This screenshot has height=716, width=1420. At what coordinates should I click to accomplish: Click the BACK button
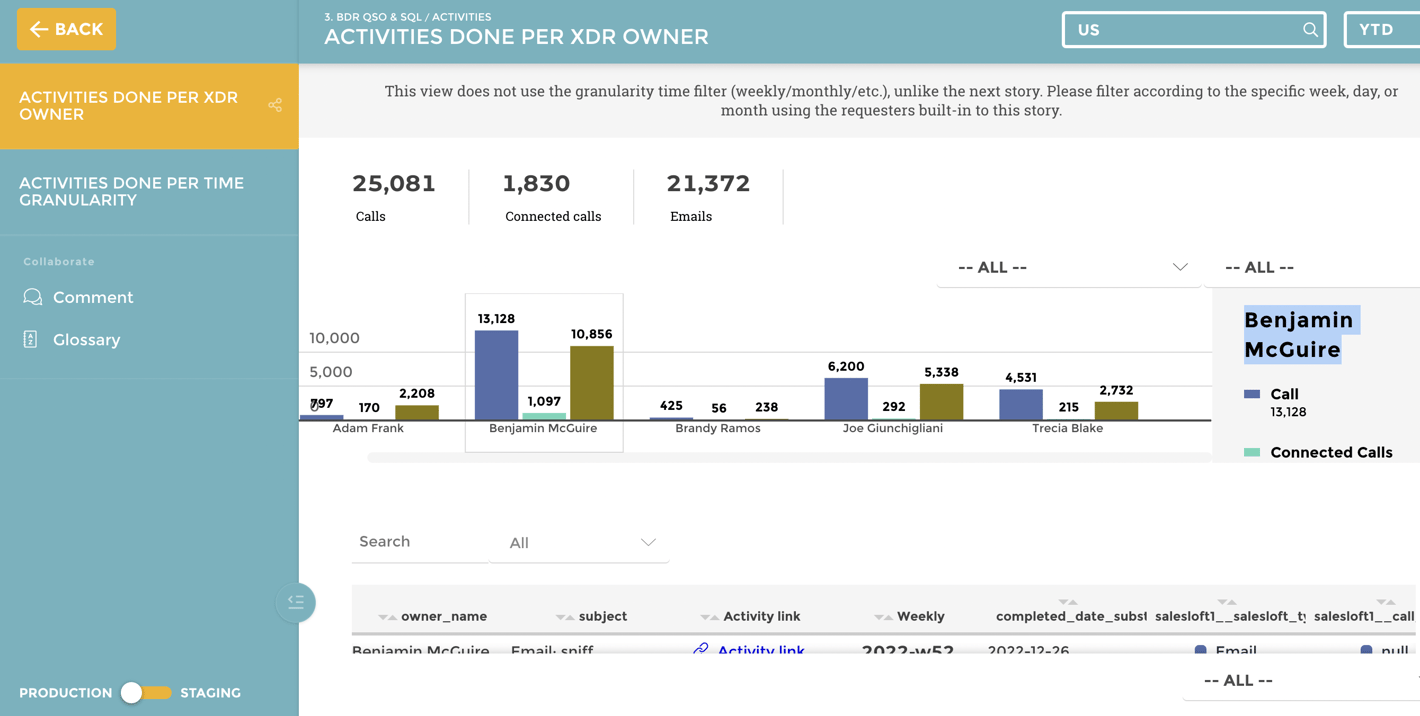[66, 29]
